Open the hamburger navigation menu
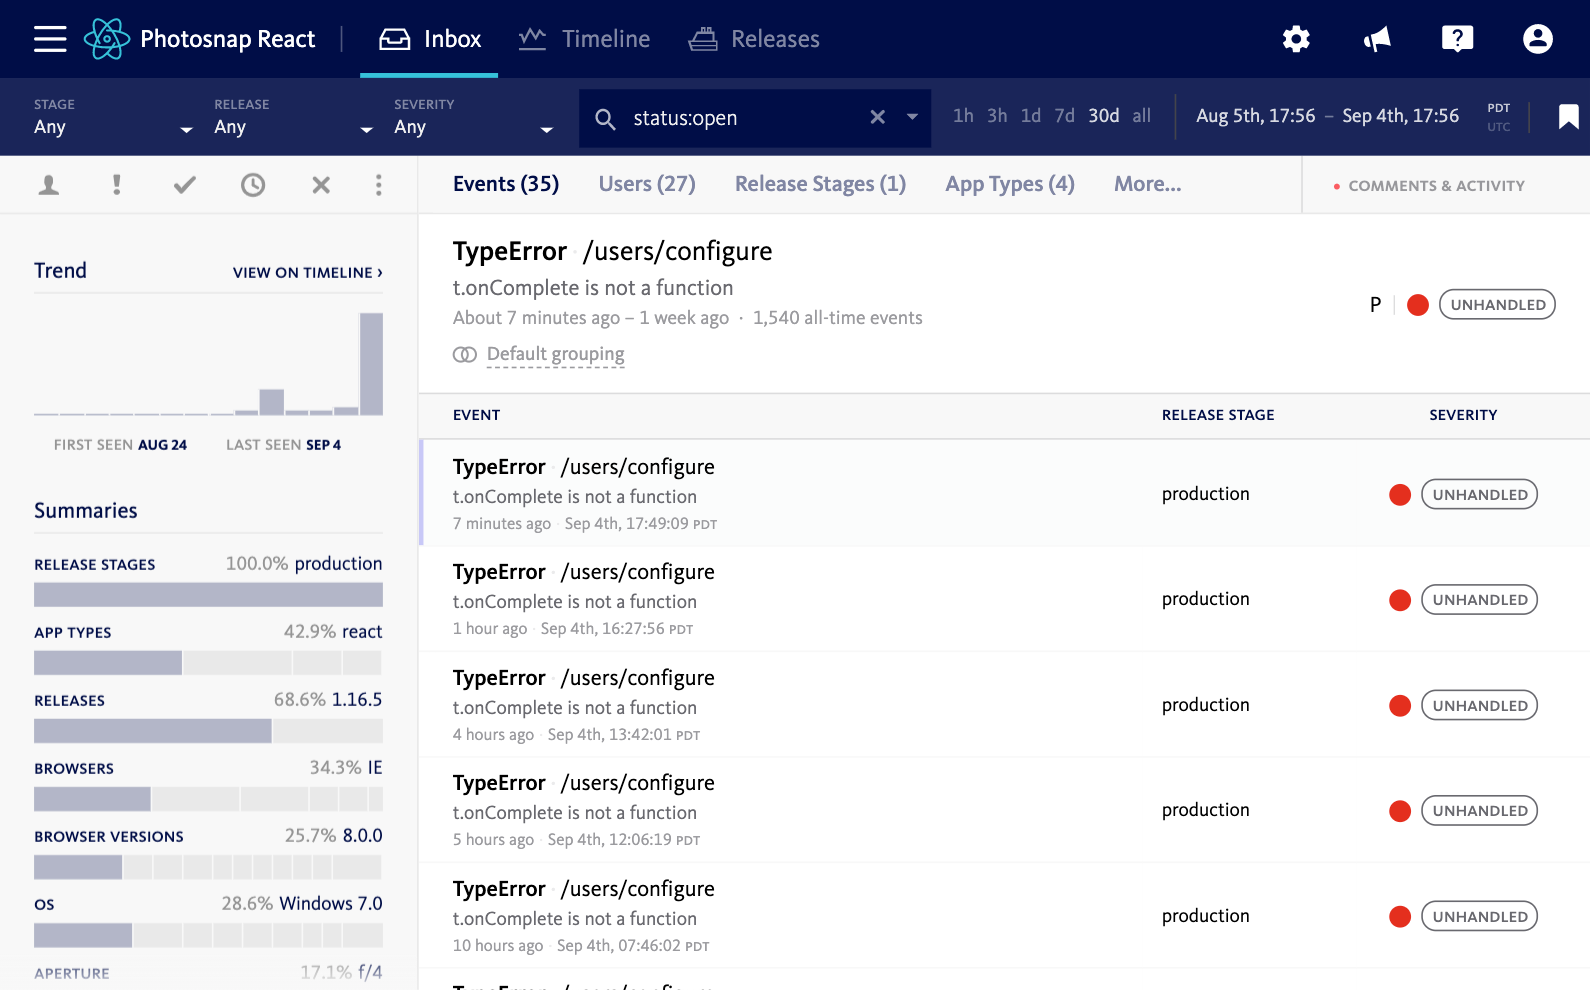The height and width of the screenshot is (990, 1590). coord(50,39)
